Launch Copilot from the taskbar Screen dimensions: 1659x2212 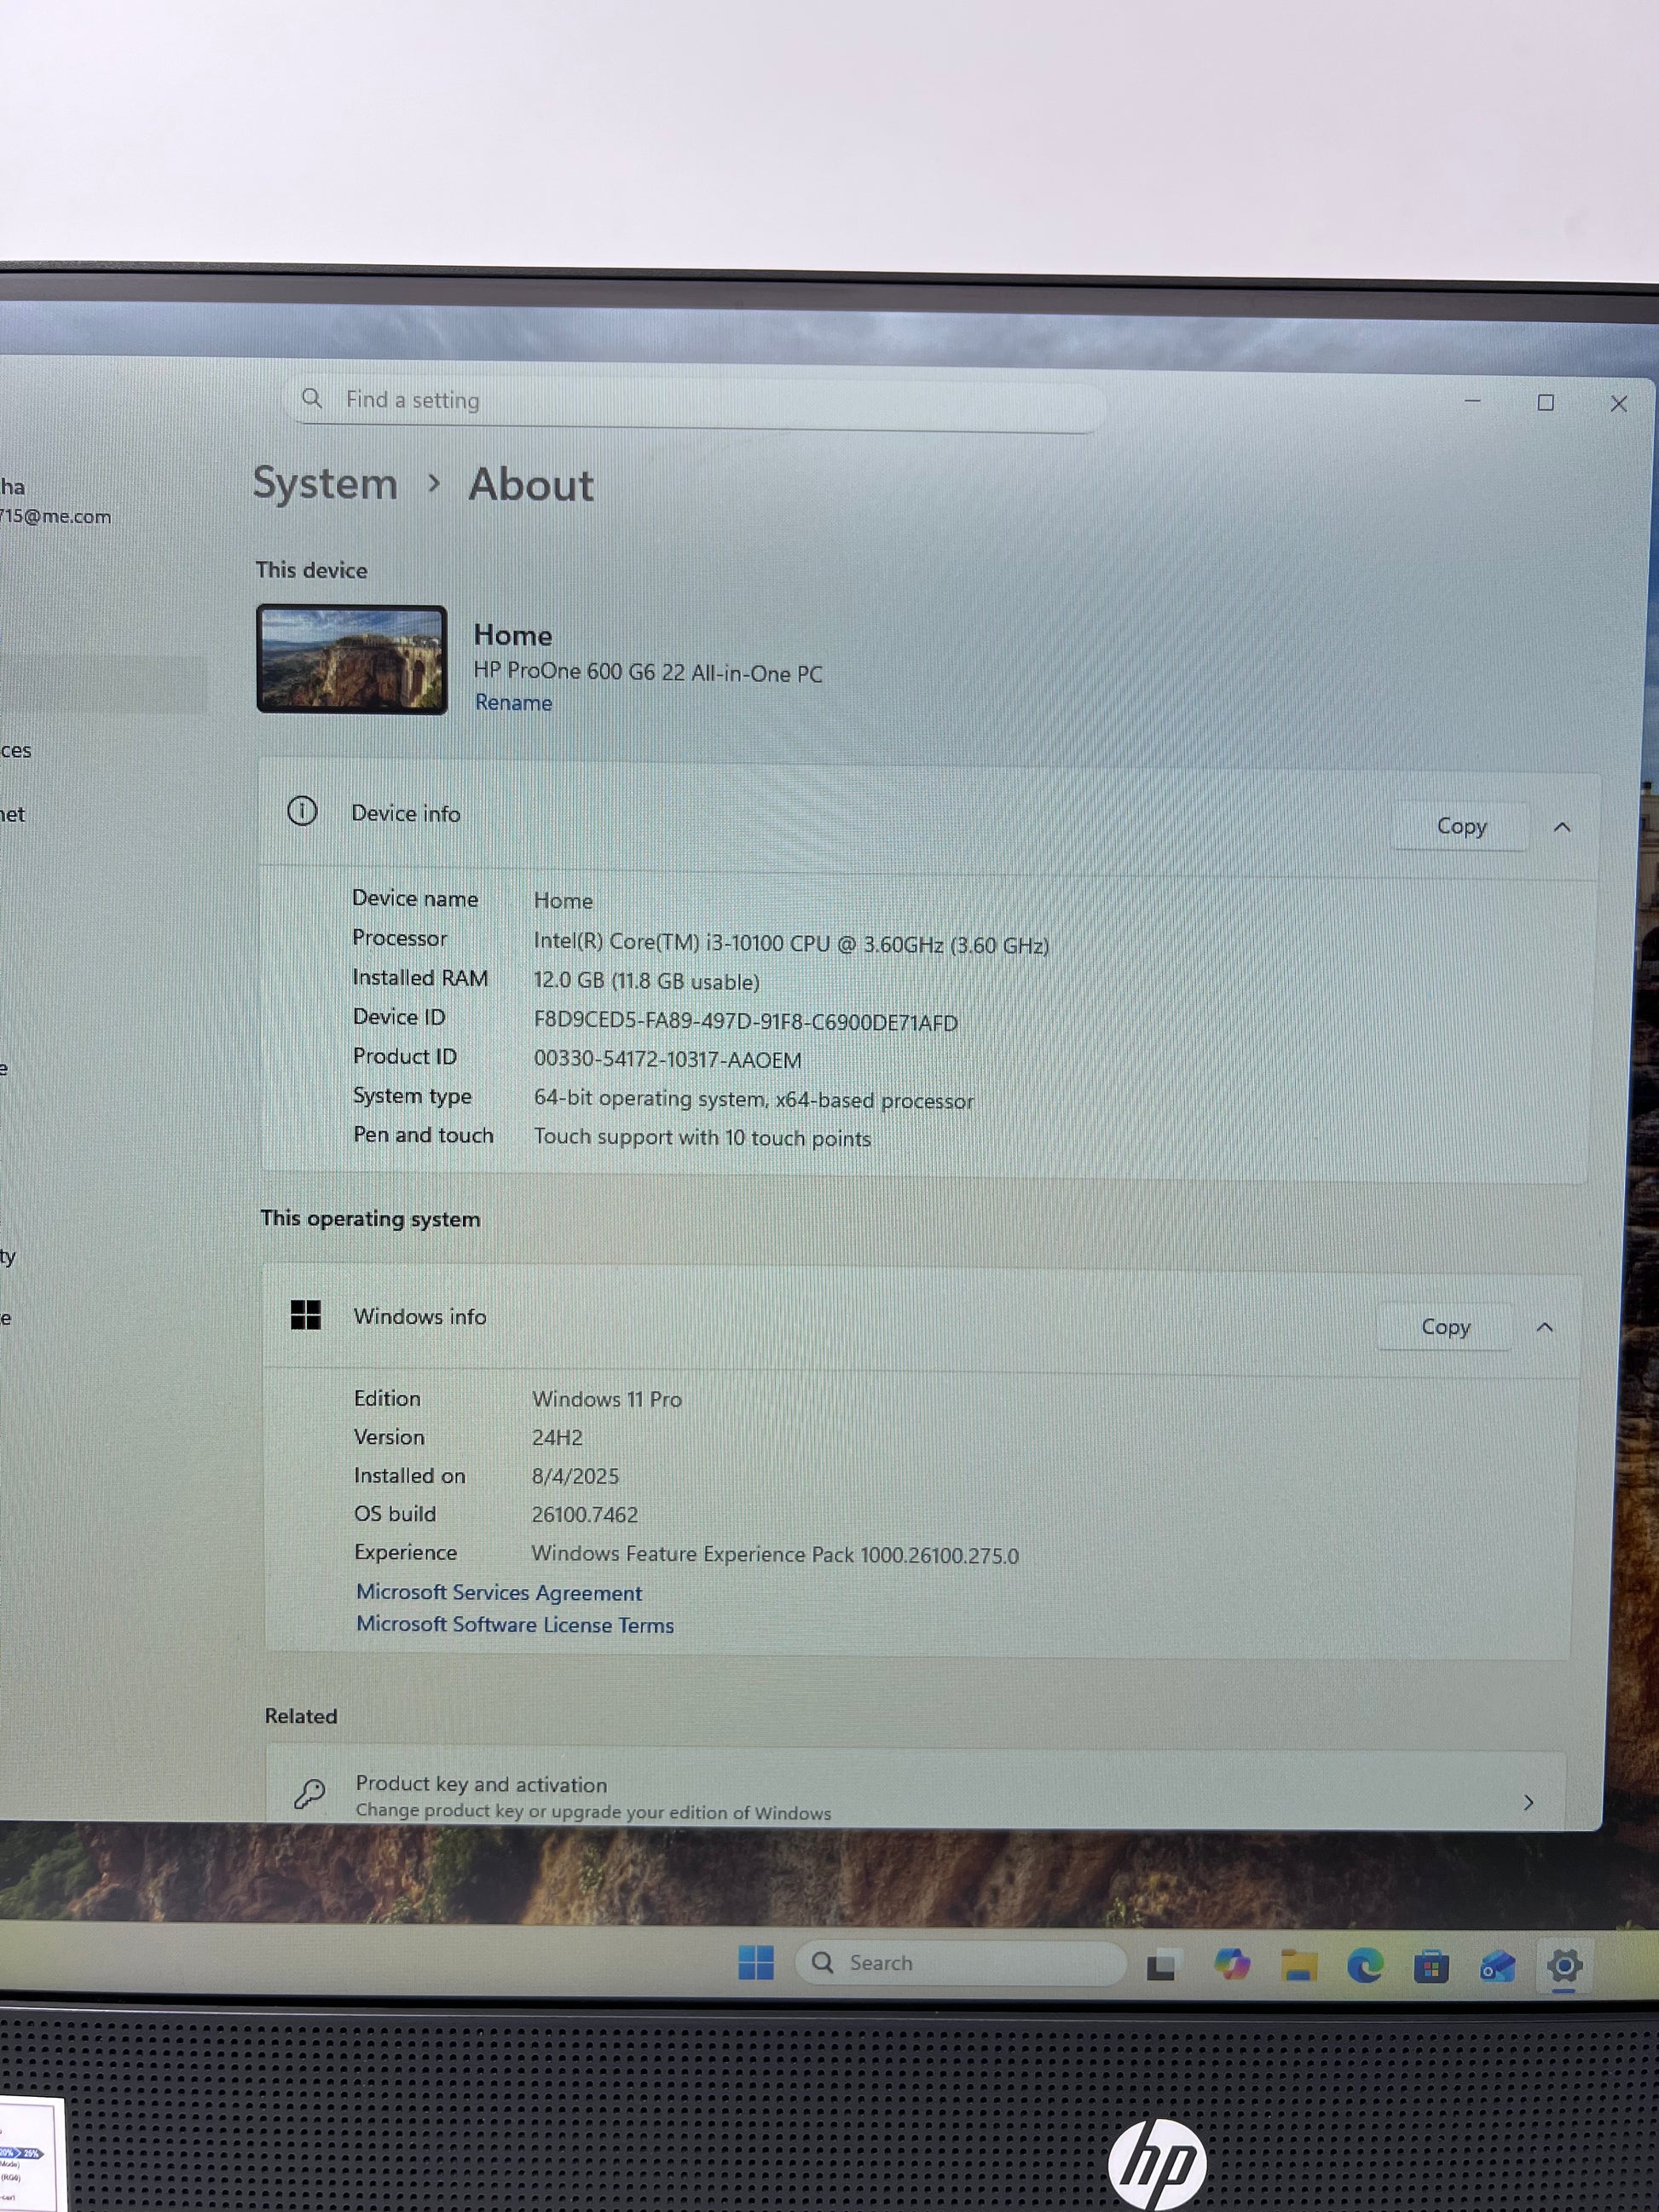[x=1231, y=1965]
